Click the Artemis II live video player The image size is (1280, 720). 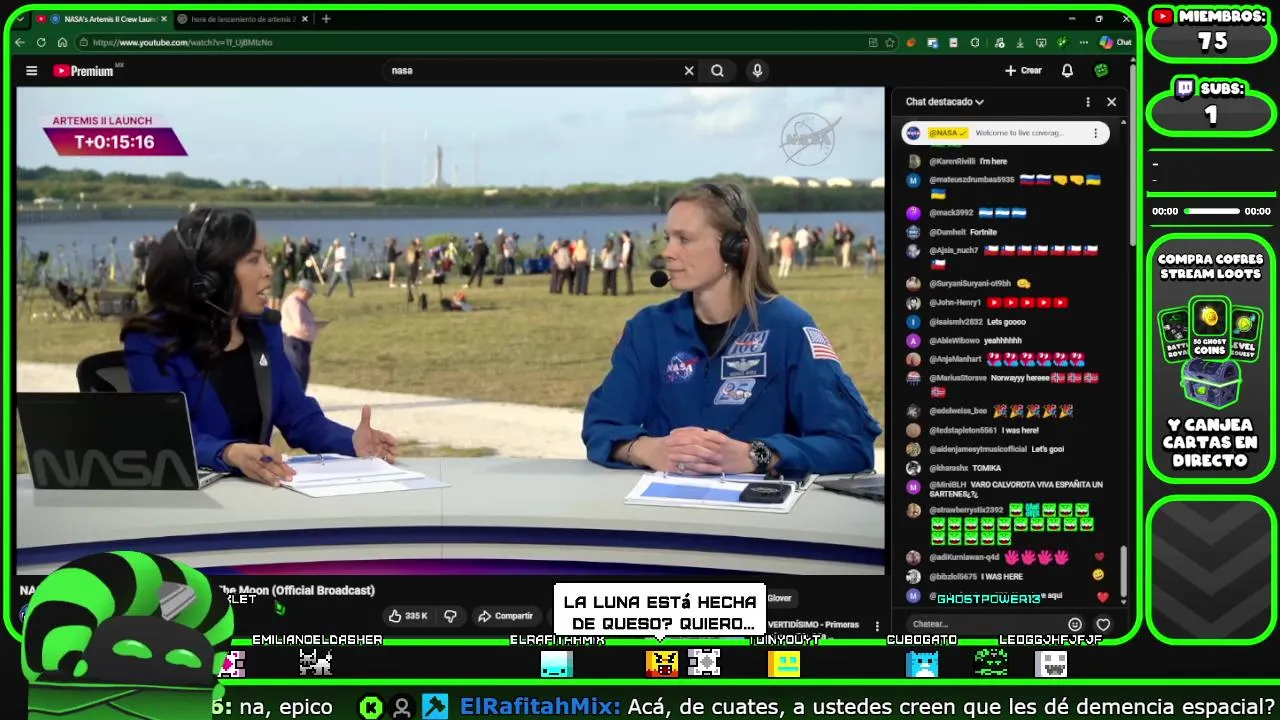450,331
